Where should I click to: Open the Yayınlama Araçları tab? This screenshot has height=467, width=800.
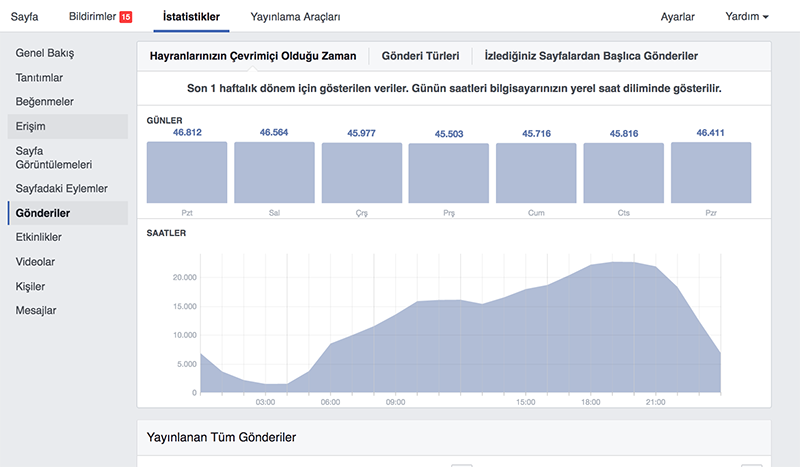(x=295, y=16)
